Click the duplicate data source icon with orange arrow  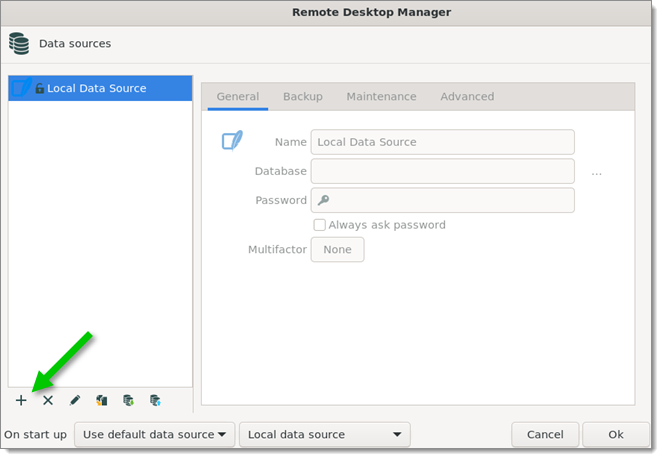[101, 400]
